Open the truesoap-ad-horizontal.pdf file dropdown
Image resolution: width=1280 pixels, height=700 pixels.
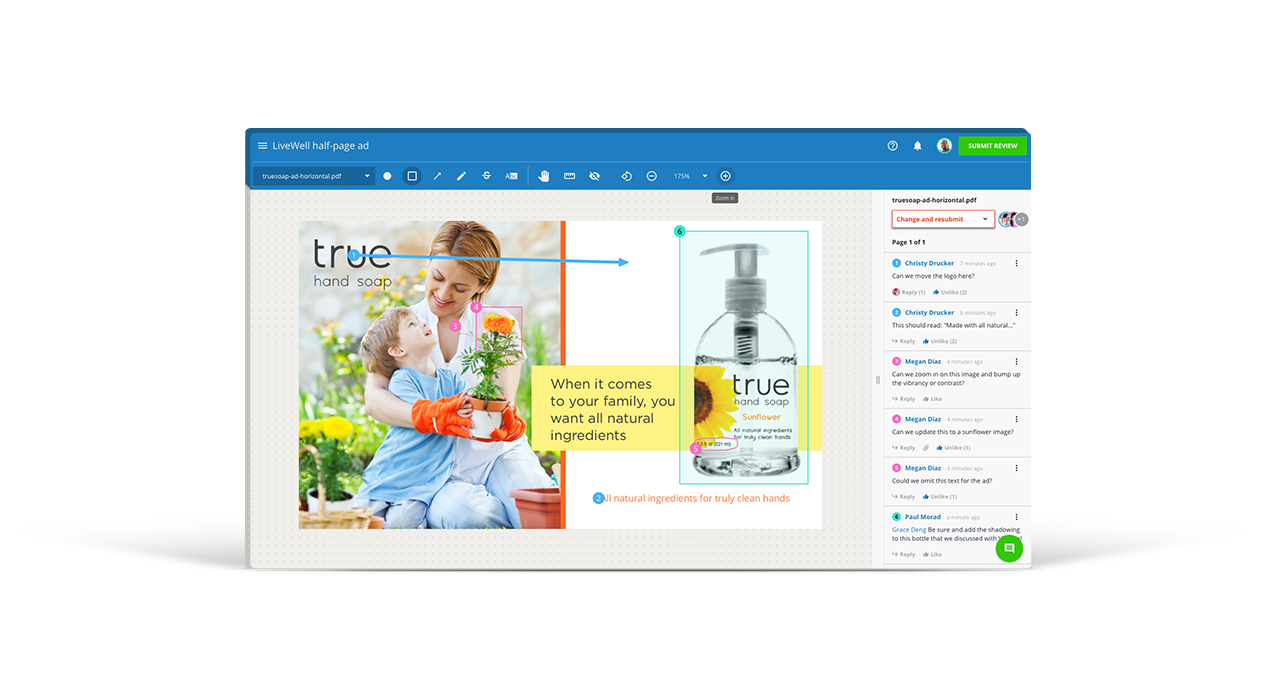pos(313,176)
